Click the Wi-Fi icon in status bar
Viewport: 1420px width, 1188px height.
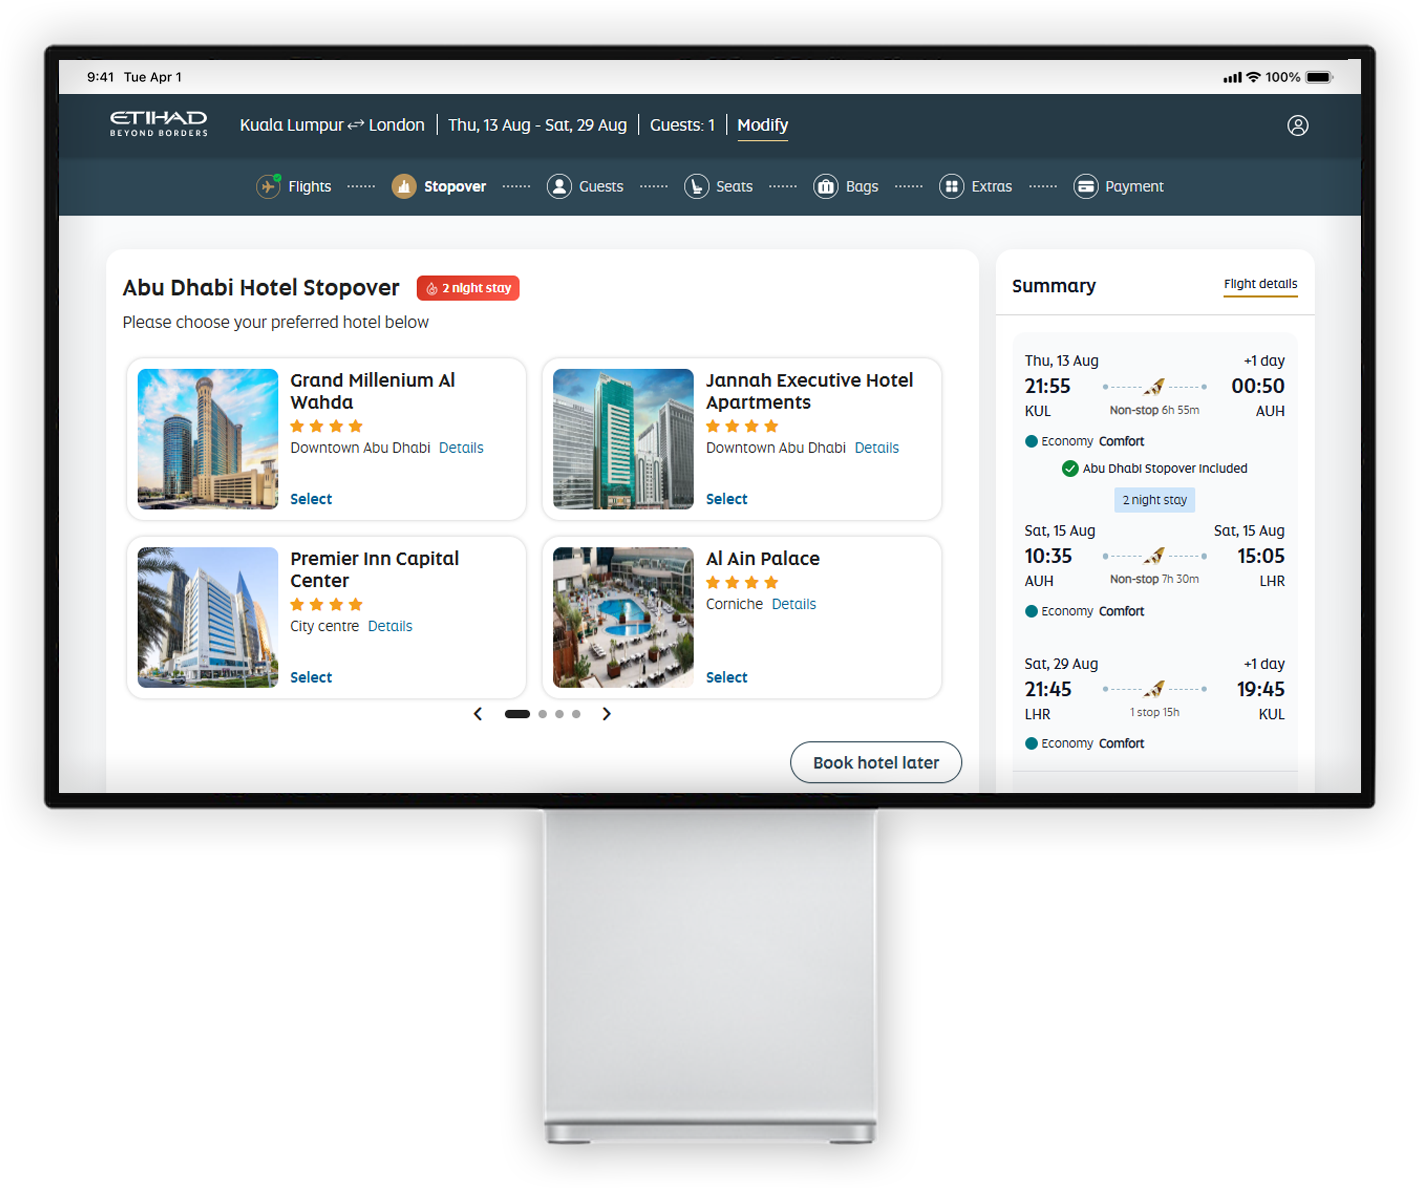pyautogui.click(x=1253, y=77)
